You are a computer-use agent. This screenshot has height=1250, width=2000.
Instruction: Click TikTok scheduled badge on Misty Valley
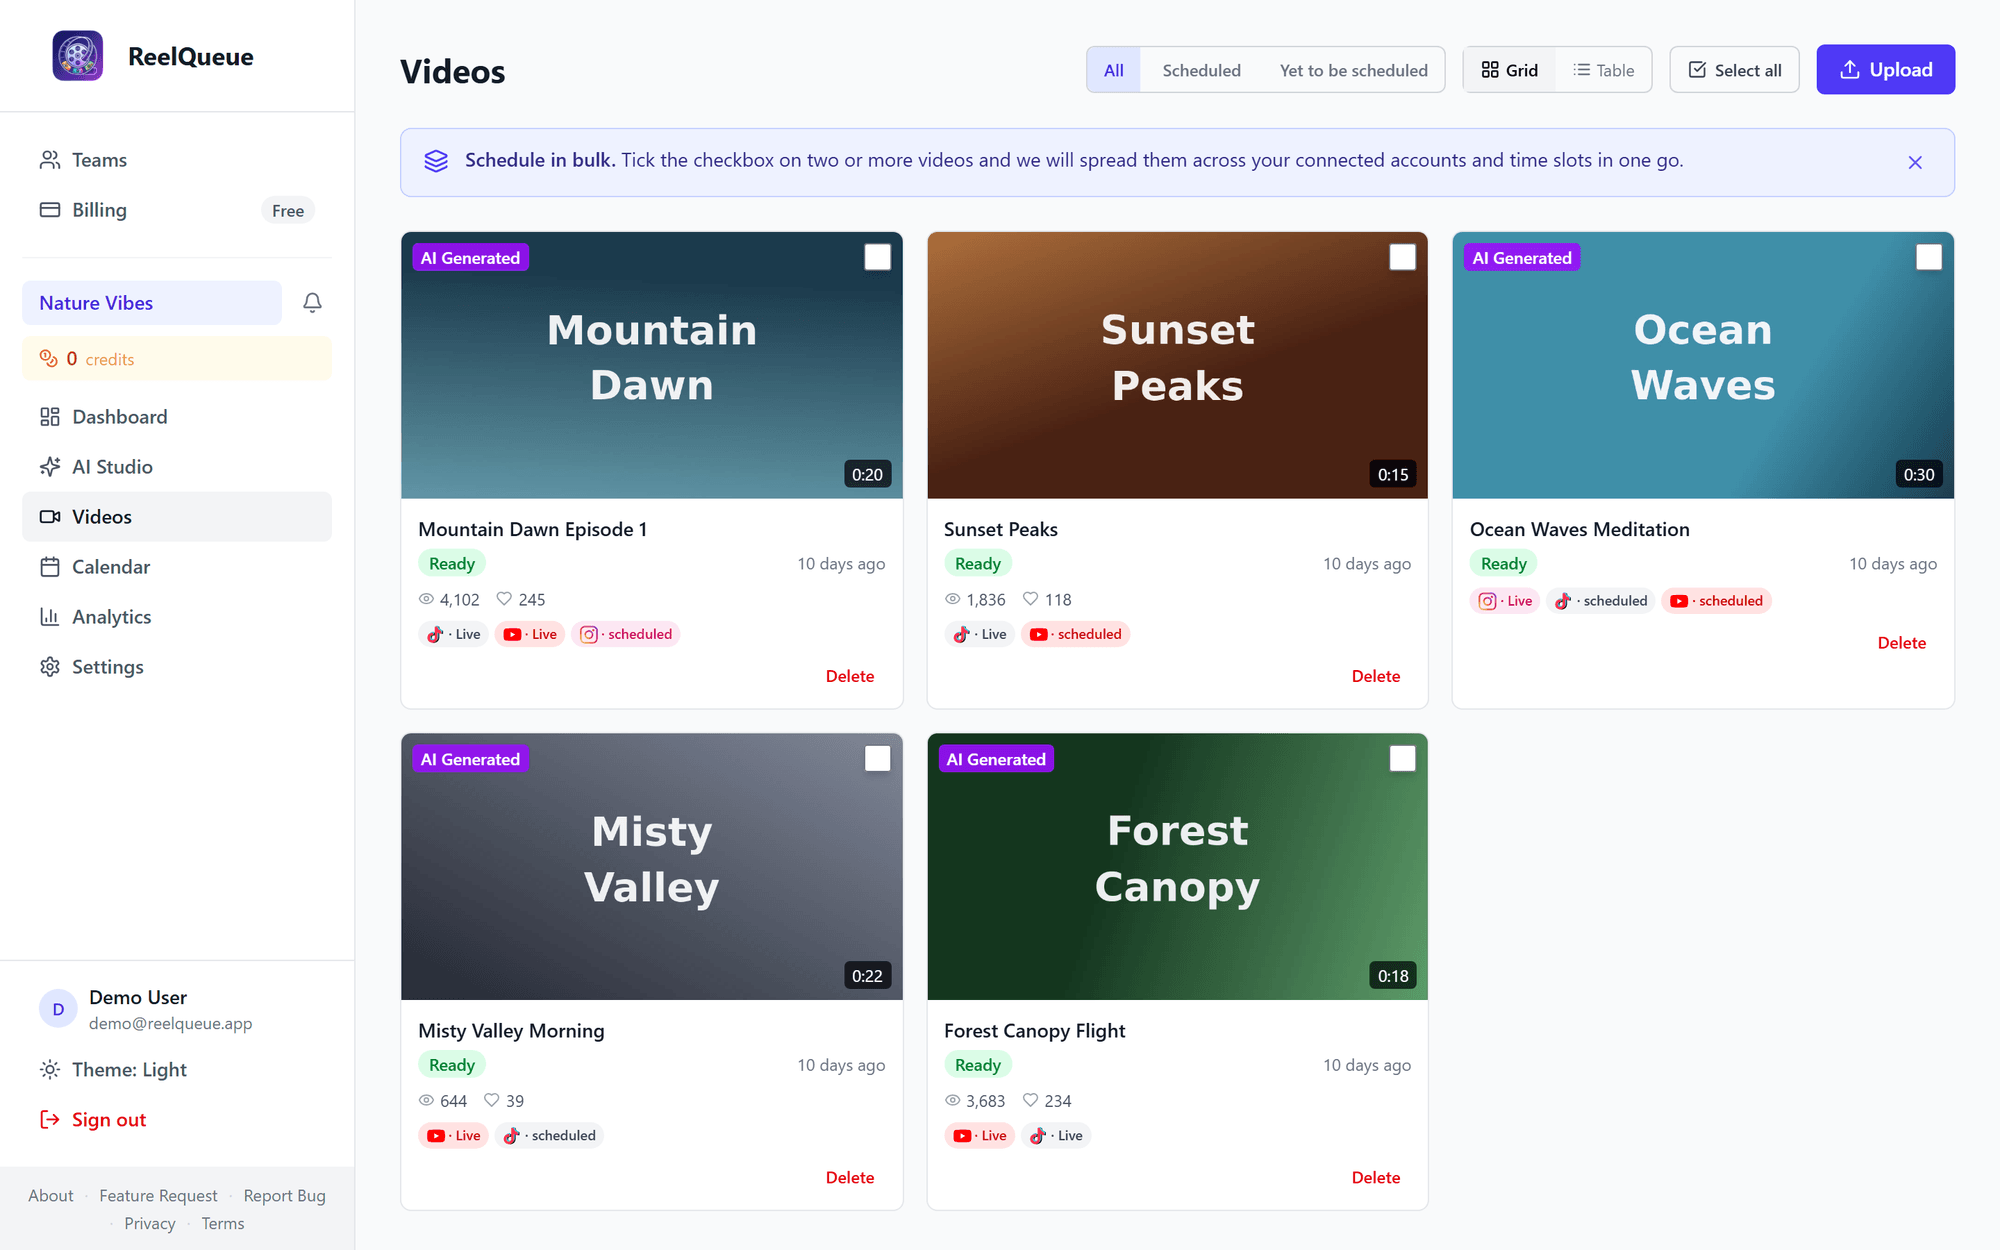pyautogui.click(x=550, y=1136)
